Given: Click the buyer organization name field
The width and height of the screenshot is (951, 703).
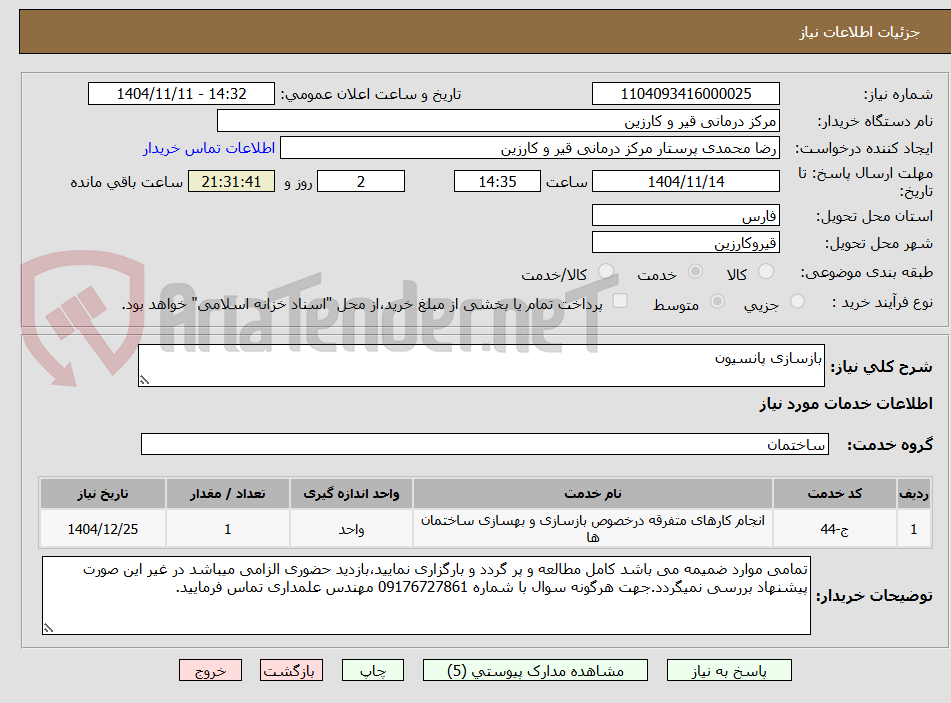Looking at the screenshot, I should (498, 121).
